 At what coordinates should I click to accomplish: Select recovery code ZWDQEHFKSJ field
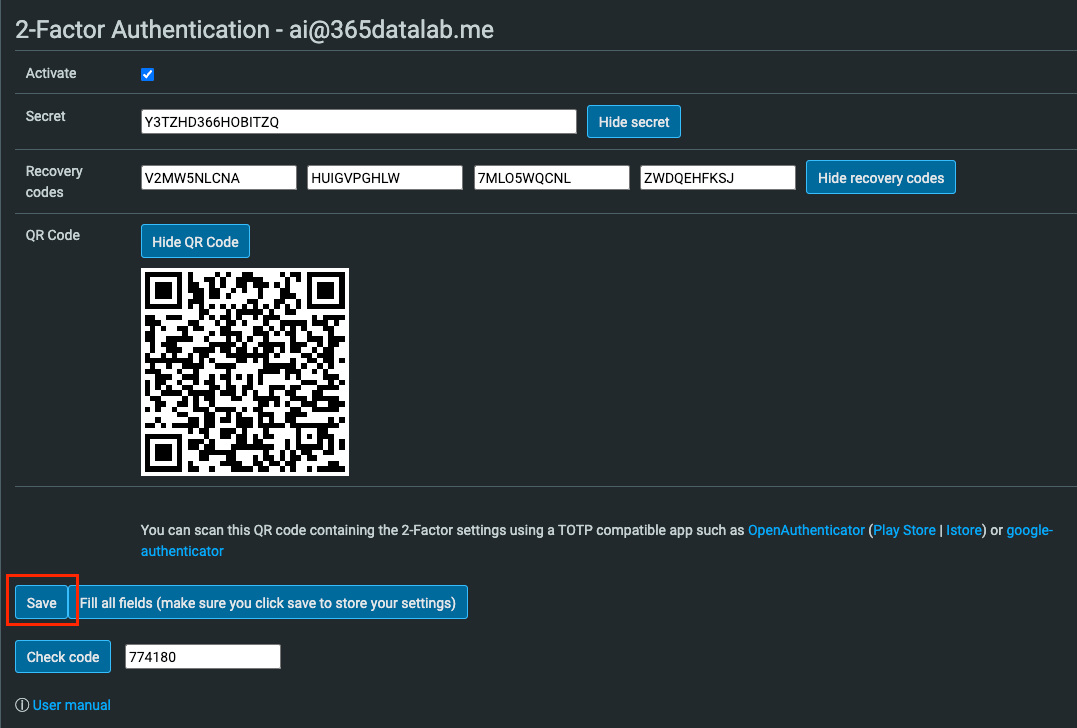[x=718, y=178]
